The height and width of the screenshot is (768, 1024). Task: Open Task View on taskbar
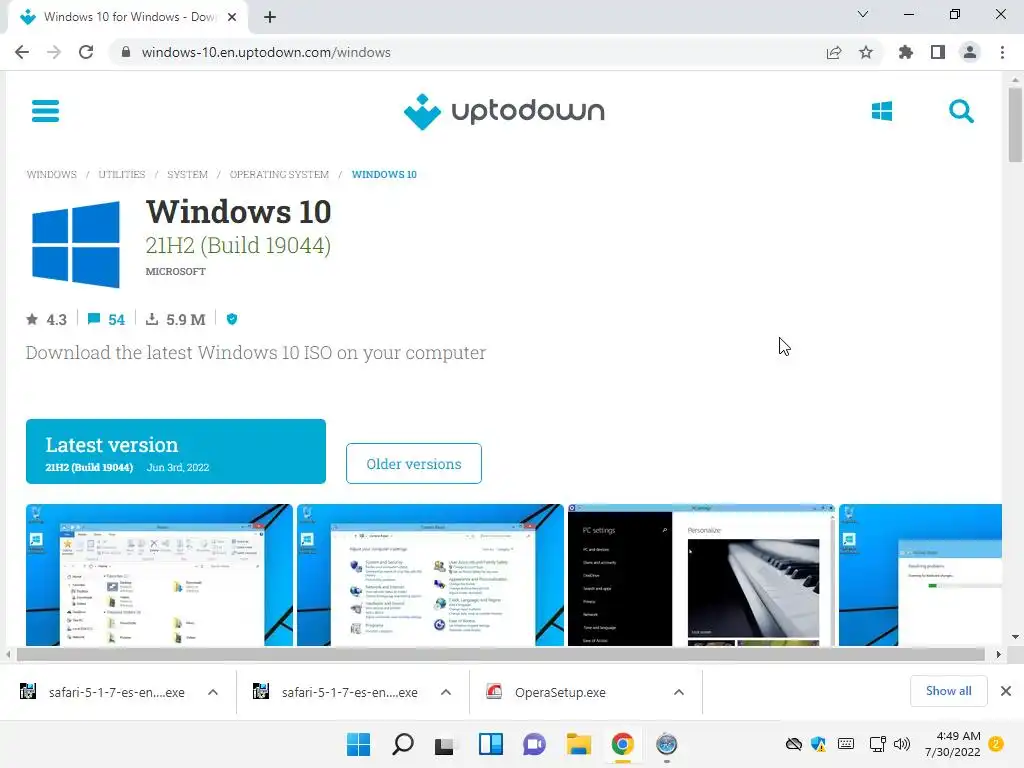(x=445, y=744)
